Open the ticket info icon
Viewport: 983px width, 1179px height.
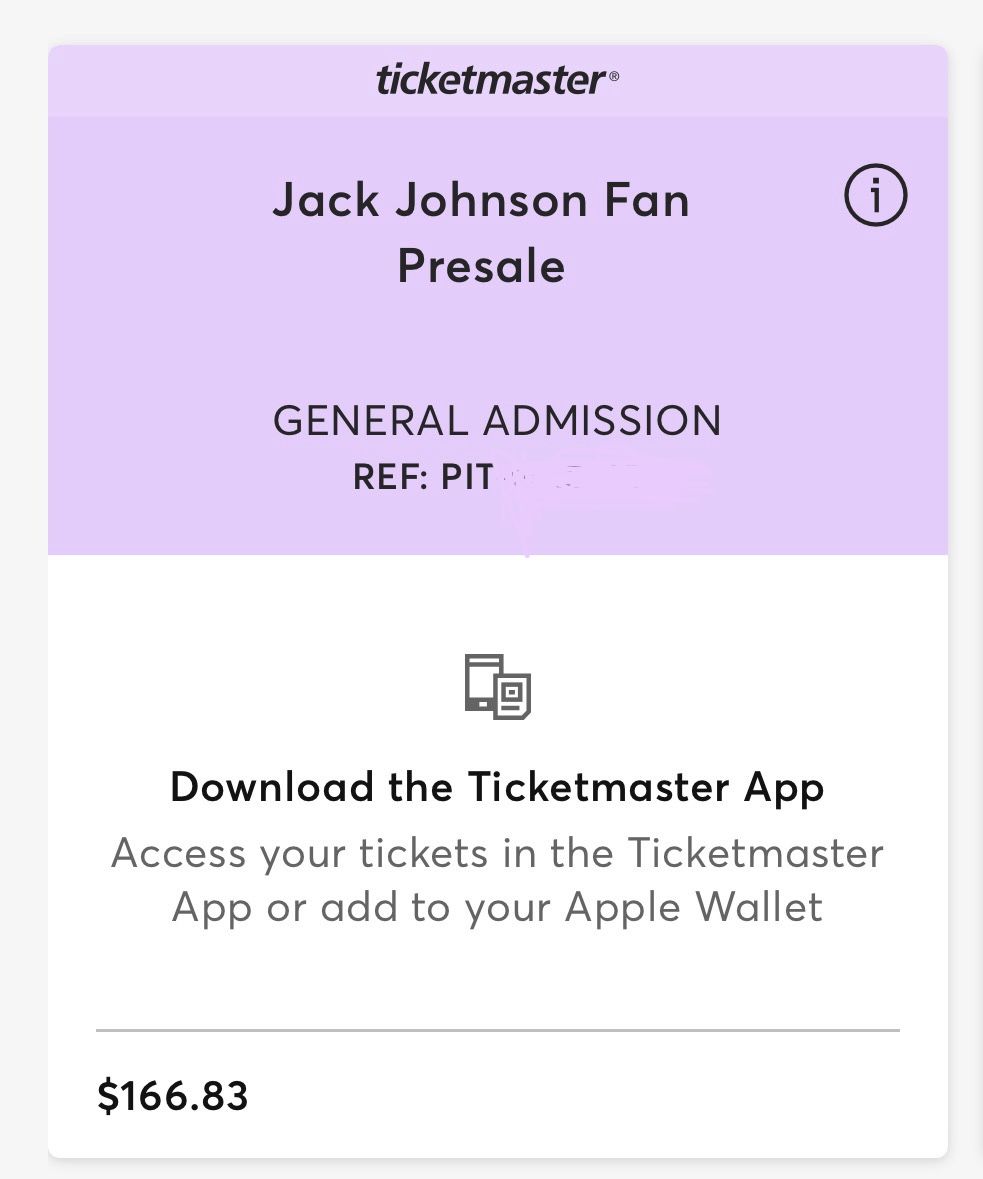875,195
